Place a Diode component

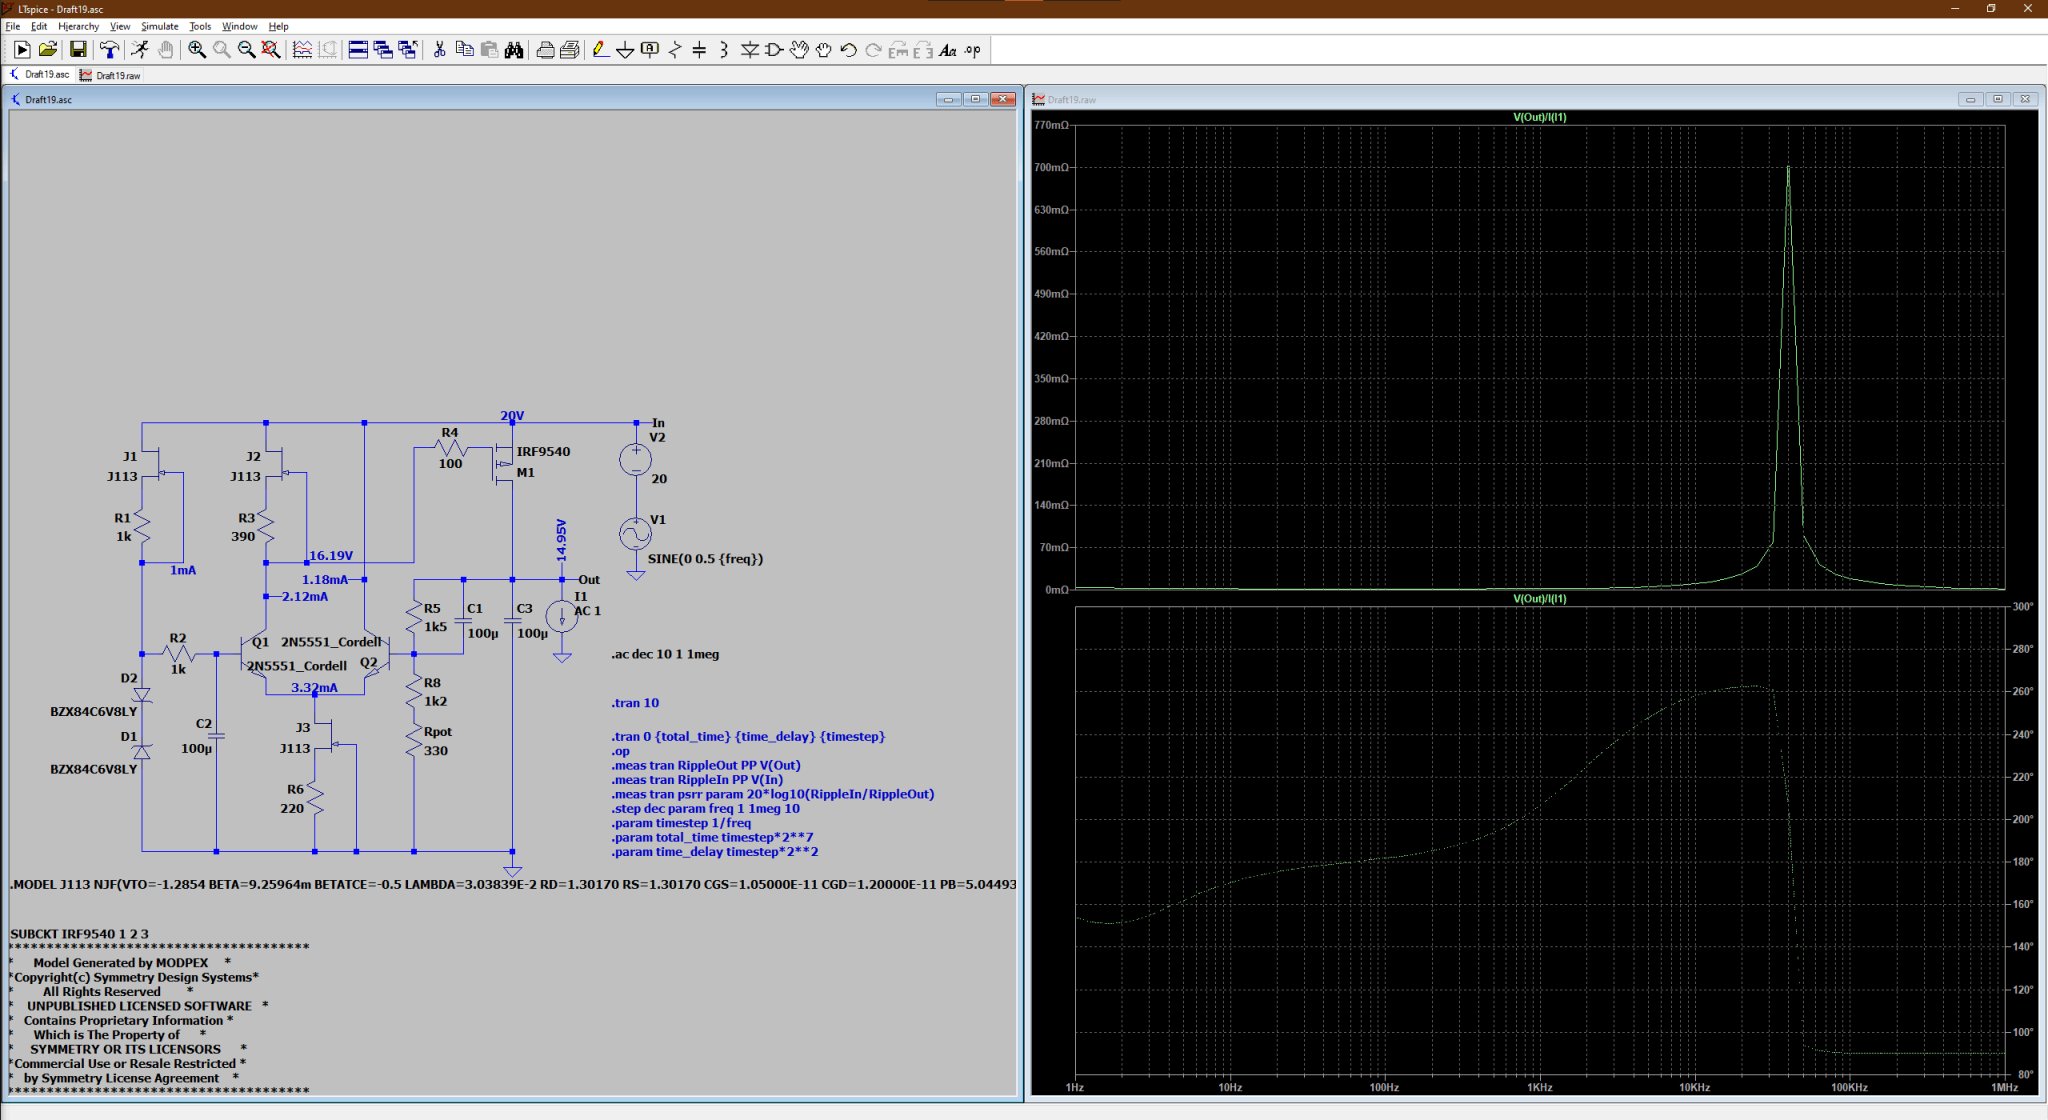click(x=749, y=50)
